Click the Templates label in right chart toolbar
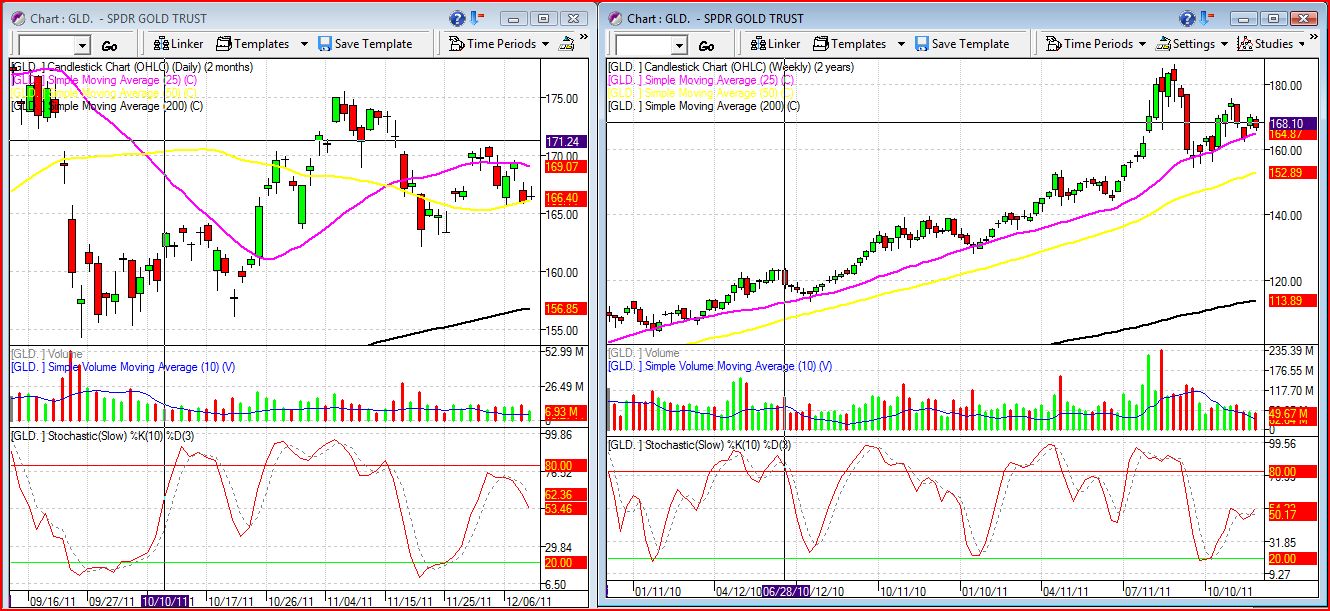 tap(859, 44)
